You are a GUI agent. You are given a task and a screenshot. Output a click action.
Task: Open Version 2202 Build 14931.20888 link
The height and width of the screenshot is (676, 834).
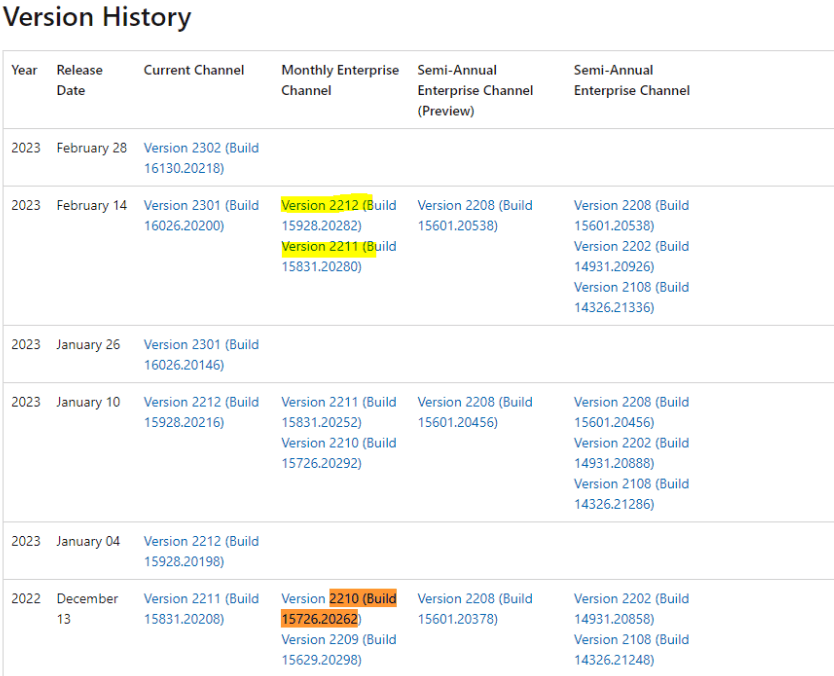[x=631, y=453]
